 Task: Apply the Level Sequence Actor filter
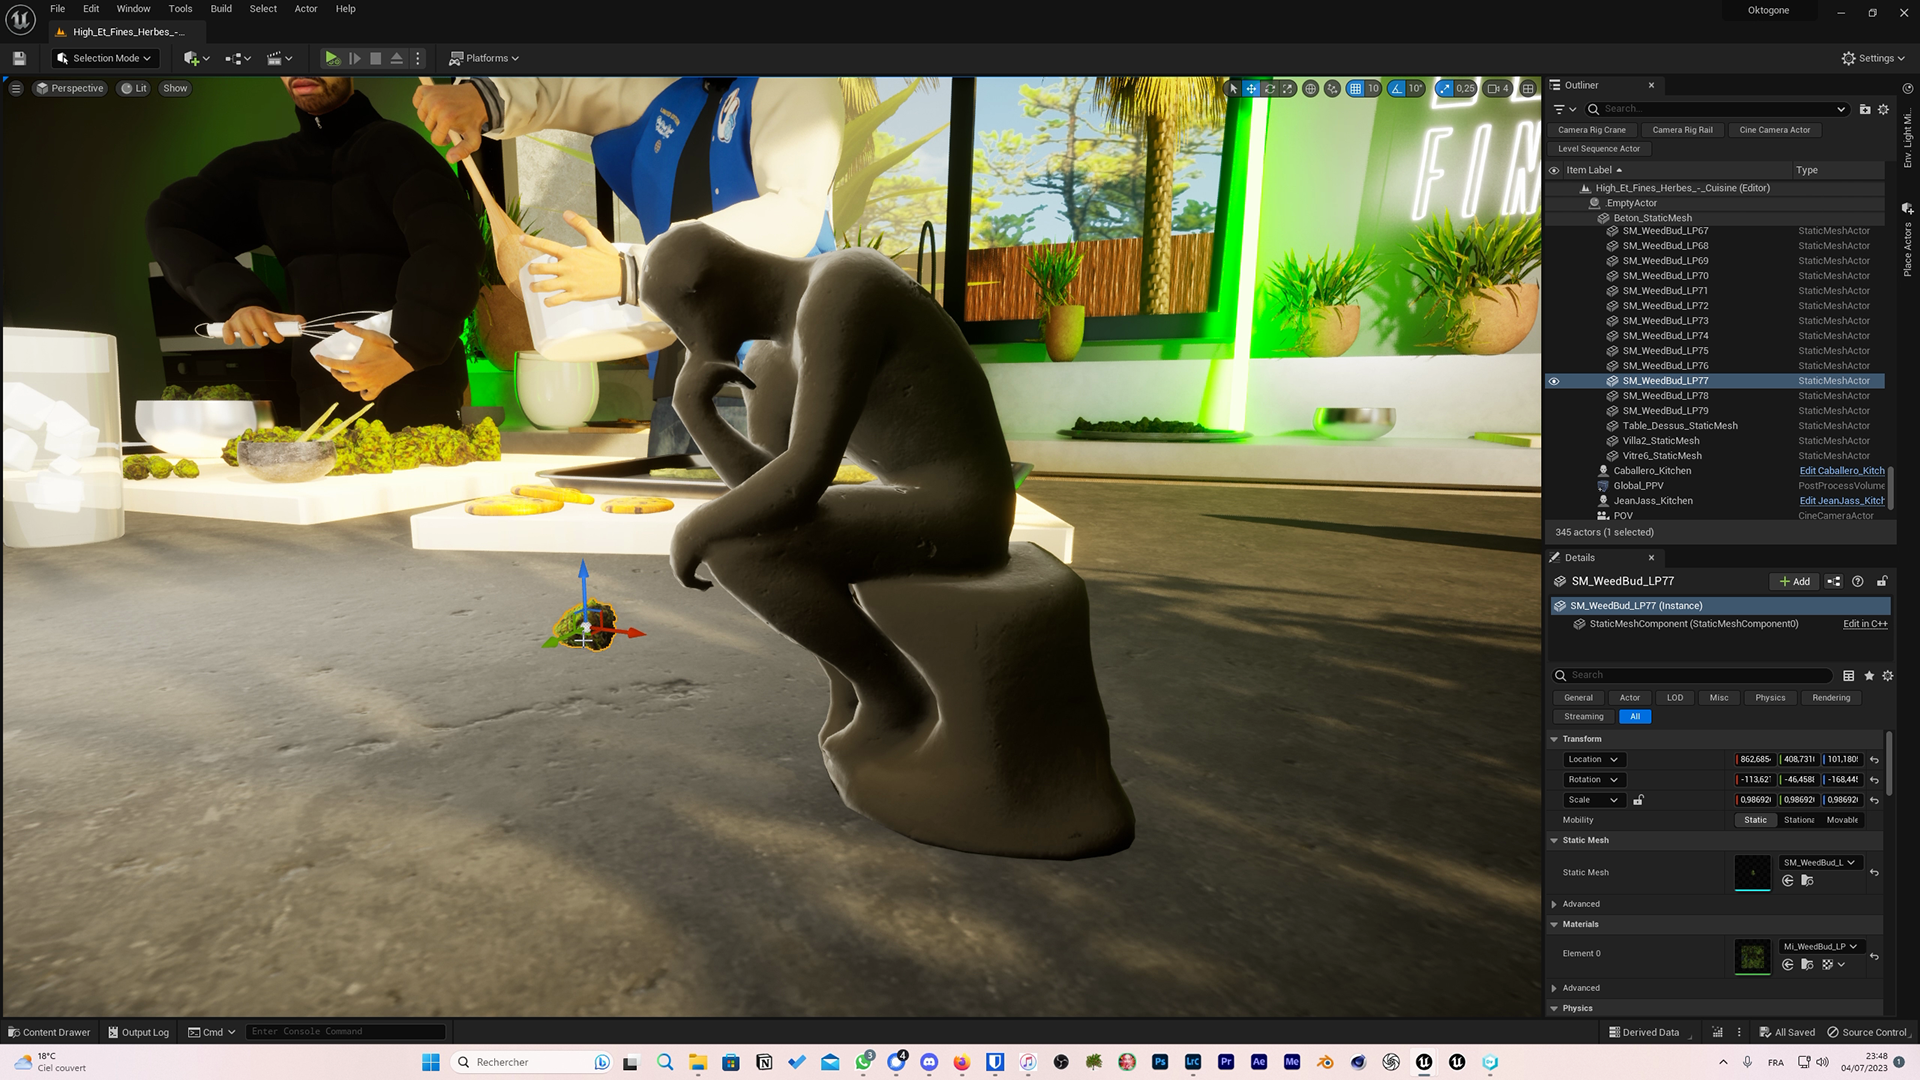pos(1599,149)
